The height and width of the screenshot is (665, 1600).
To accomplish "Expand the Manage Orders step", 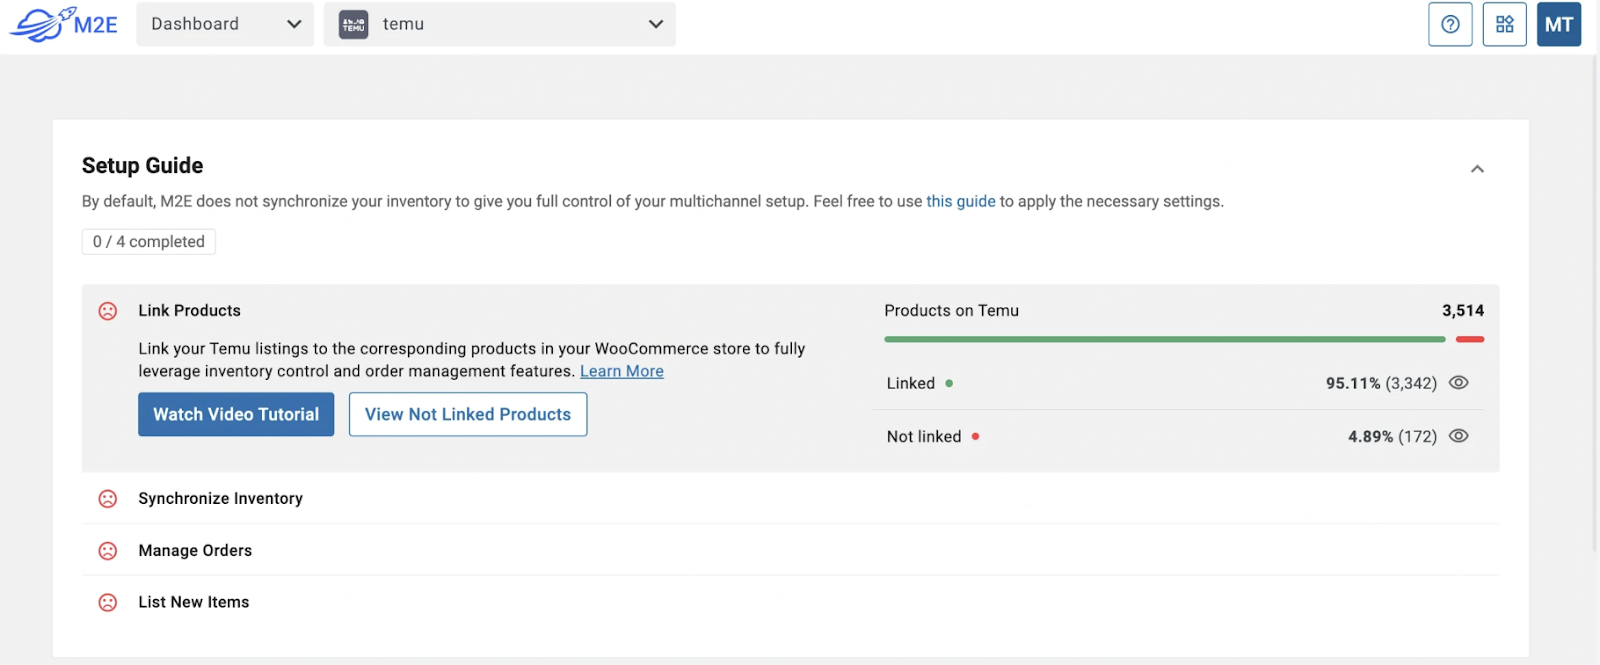I will [195, 551].
